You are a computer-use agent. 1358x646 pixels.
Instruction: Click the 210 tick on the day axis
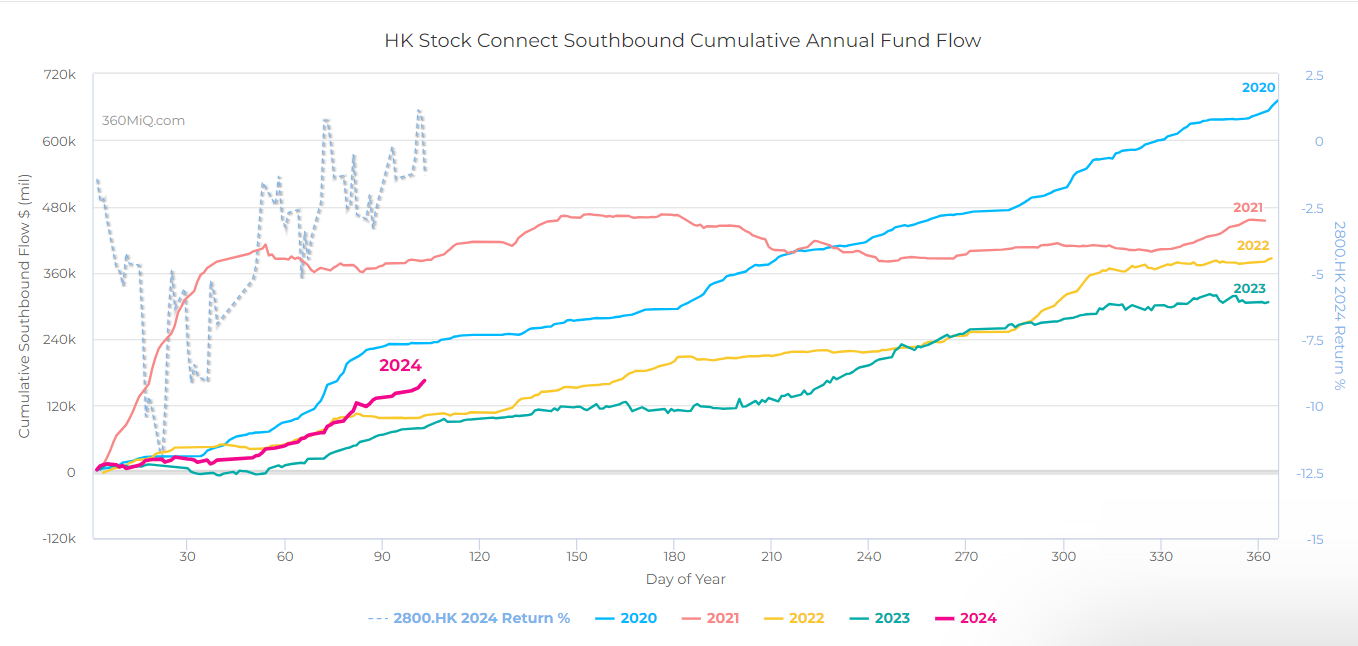pyautogui.click(x=771, y=556)
